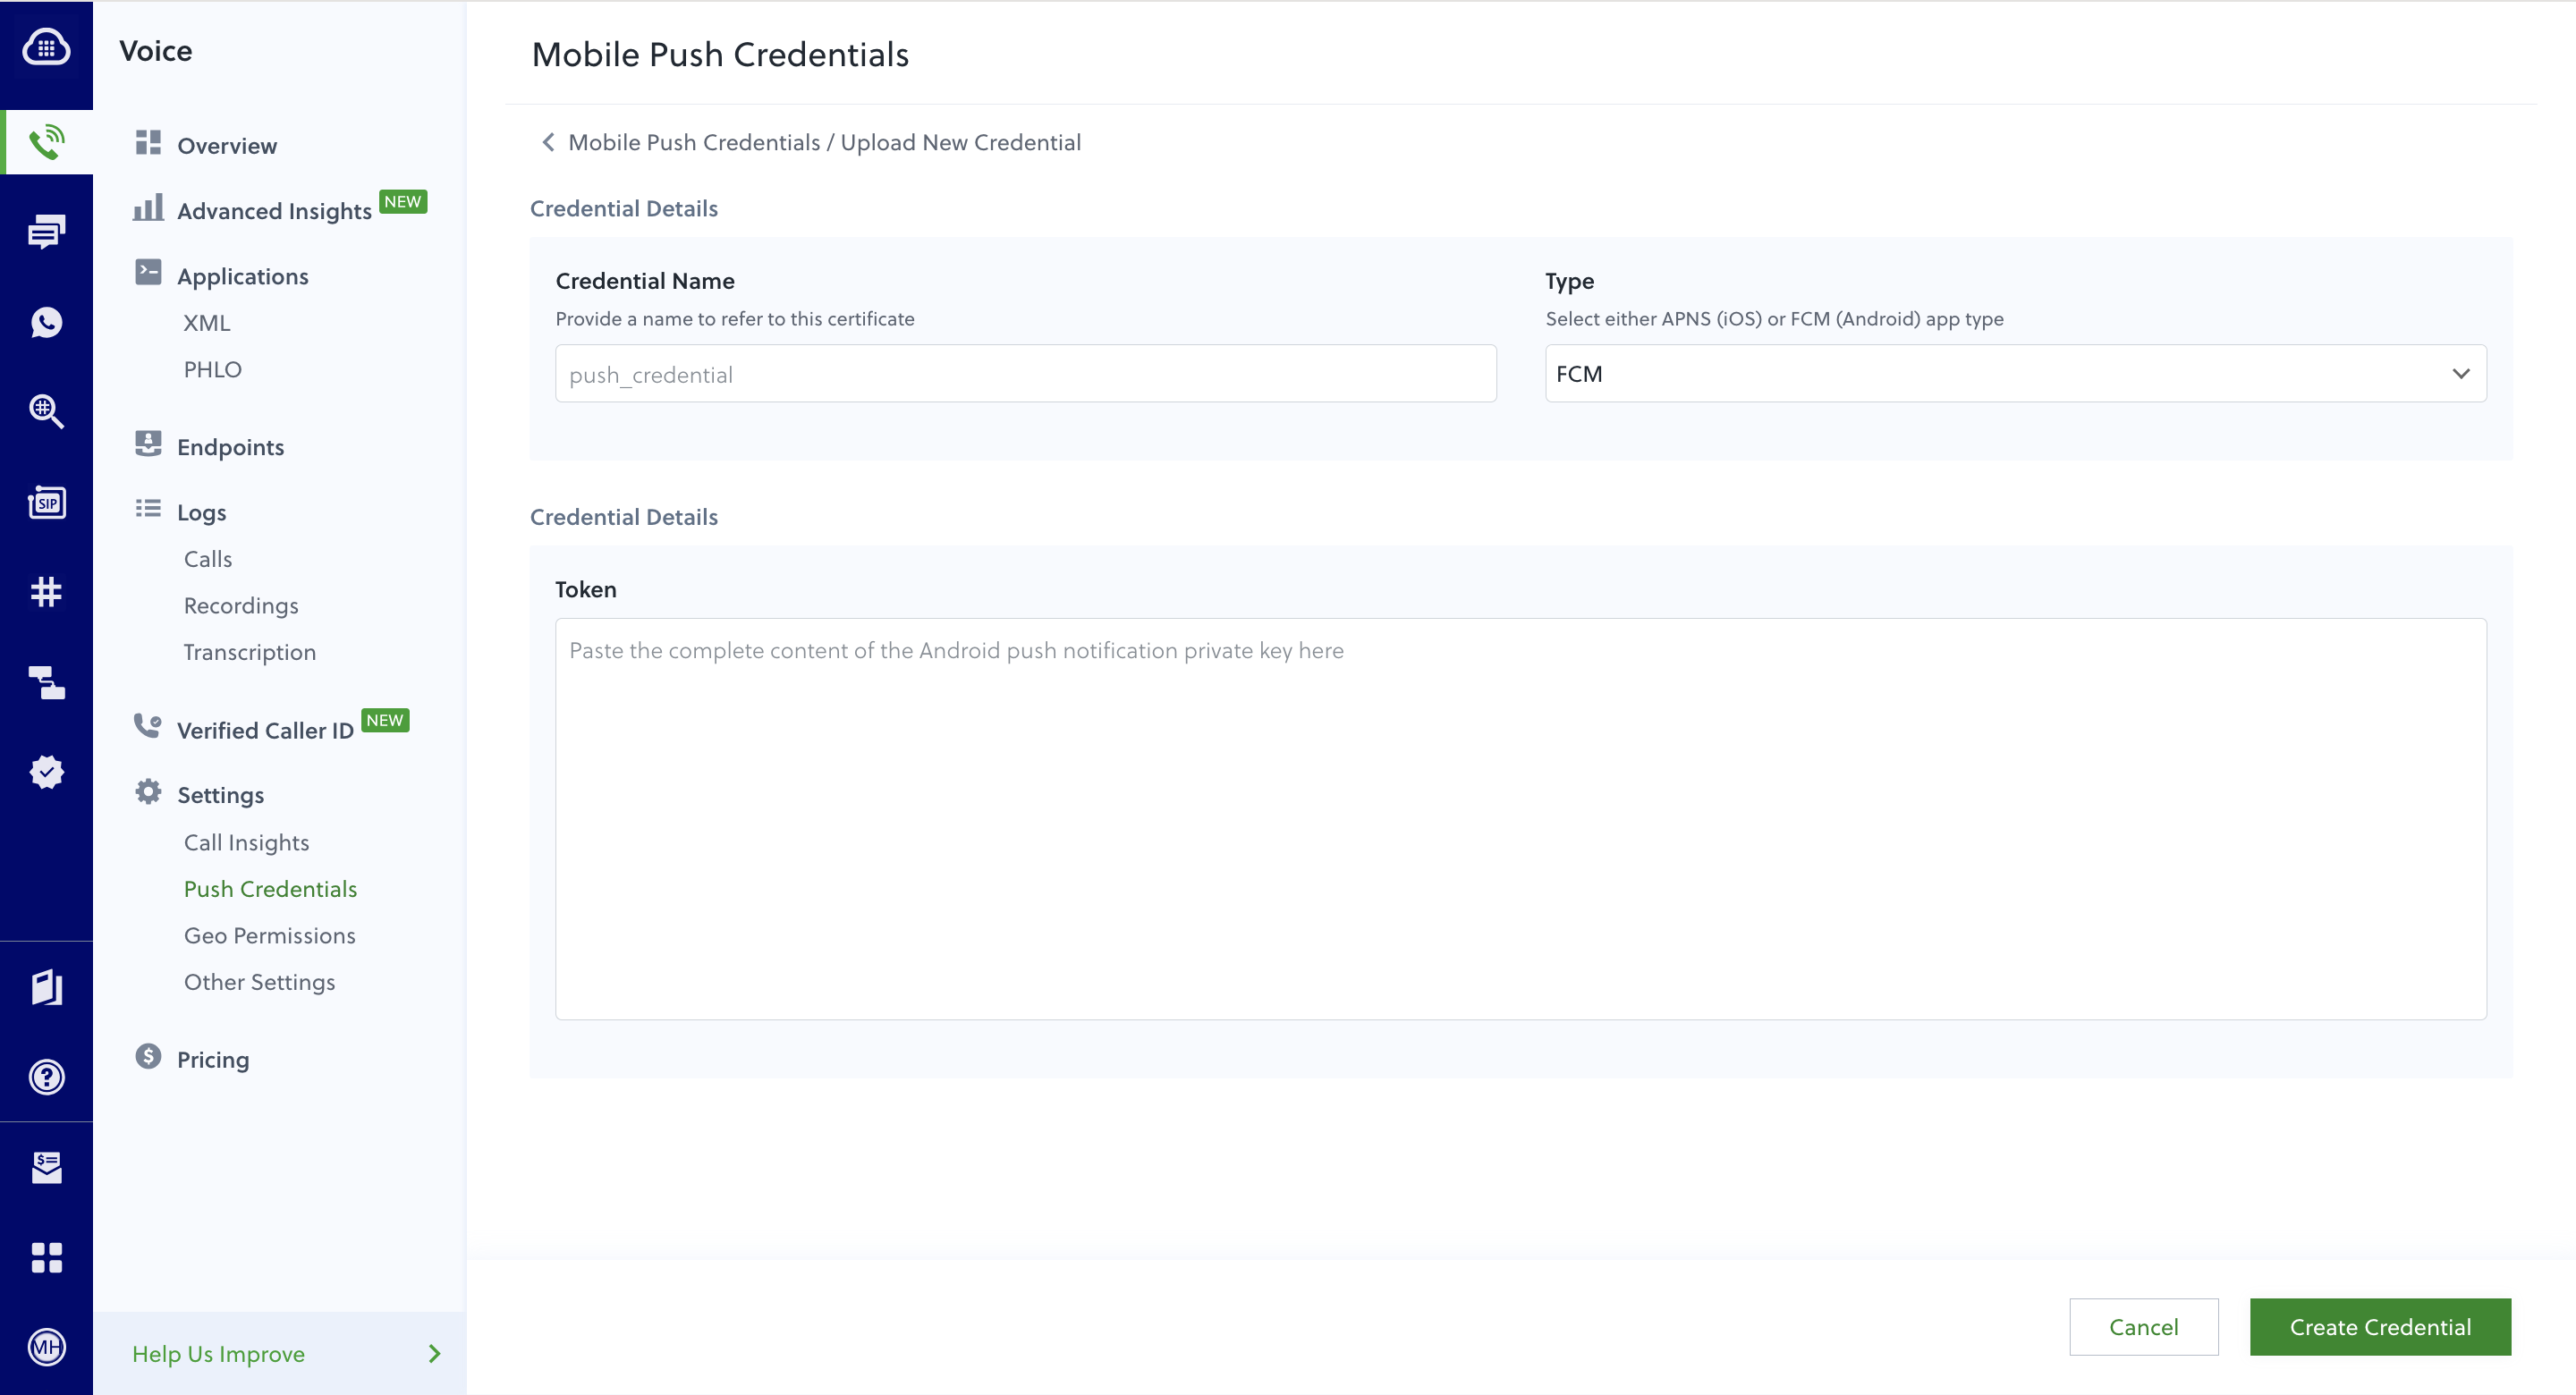Viewport: 2576px width, 1395px height.
Task: Click inside the Token text area
Action: tap(1520, 818)
